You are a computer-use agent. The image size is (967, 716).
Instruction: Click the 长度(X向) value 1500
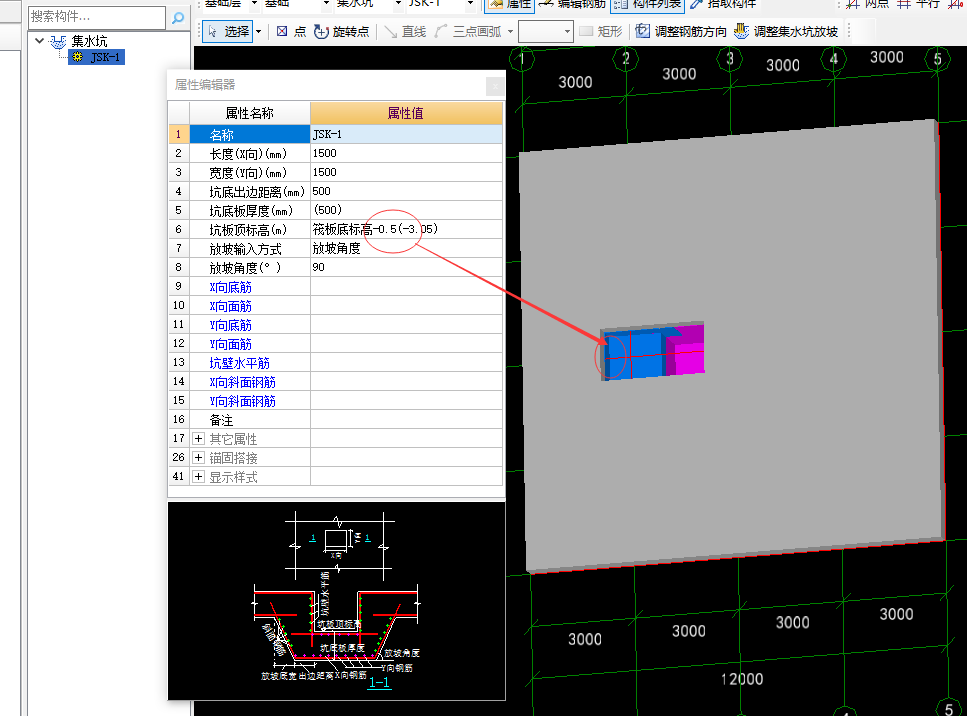click(x=406, y=154)
